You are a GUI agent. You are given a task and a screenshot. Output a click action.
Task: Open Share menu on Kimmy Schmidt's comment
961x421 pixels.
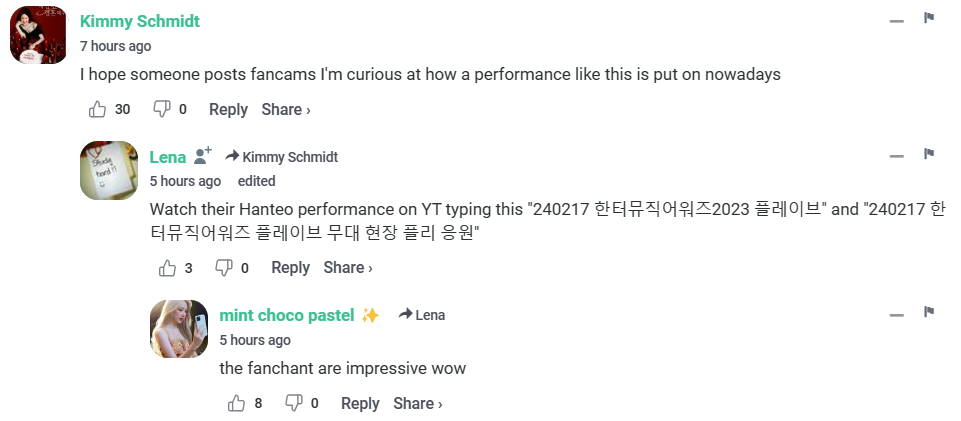pos(286,109)
